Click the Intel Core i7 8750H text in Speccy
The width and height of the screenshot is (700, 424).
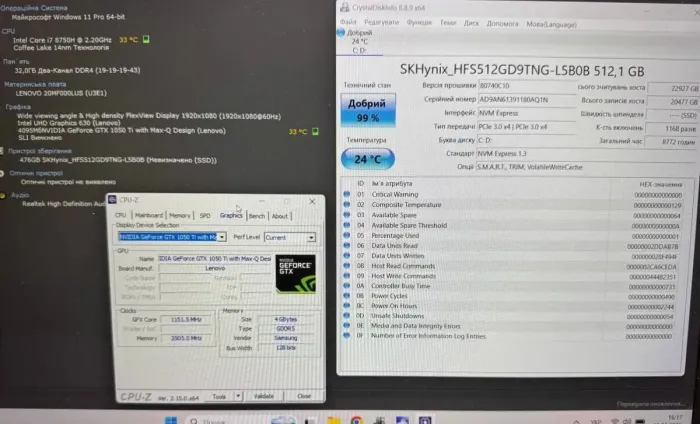(62, 40)
